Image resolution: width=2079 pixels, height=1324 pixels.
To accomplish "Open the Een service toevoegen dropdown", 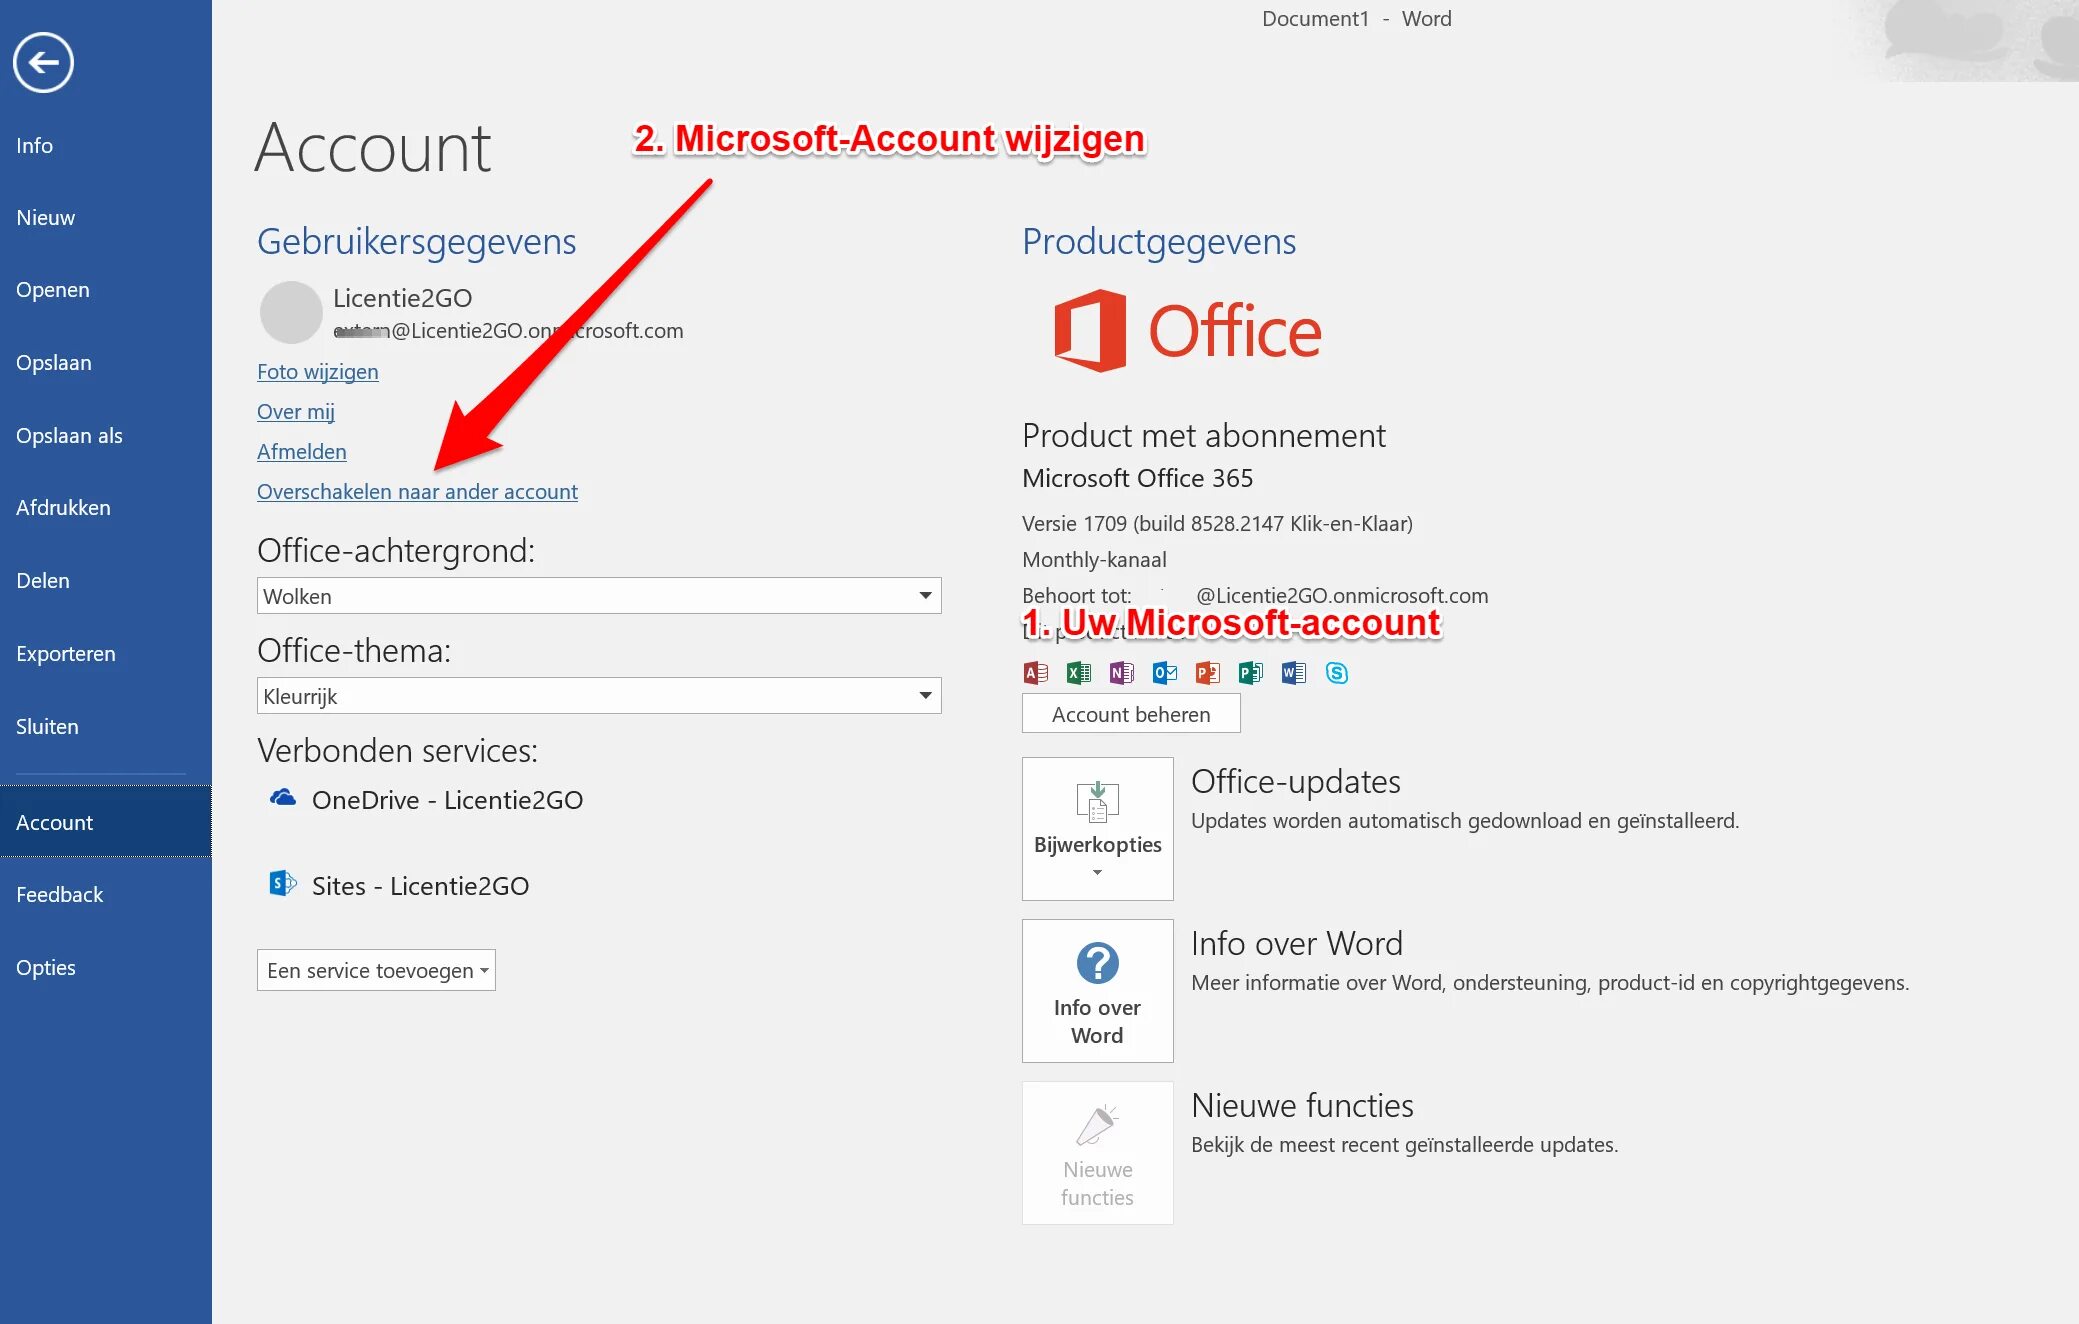I will click(x=376, y=970).
